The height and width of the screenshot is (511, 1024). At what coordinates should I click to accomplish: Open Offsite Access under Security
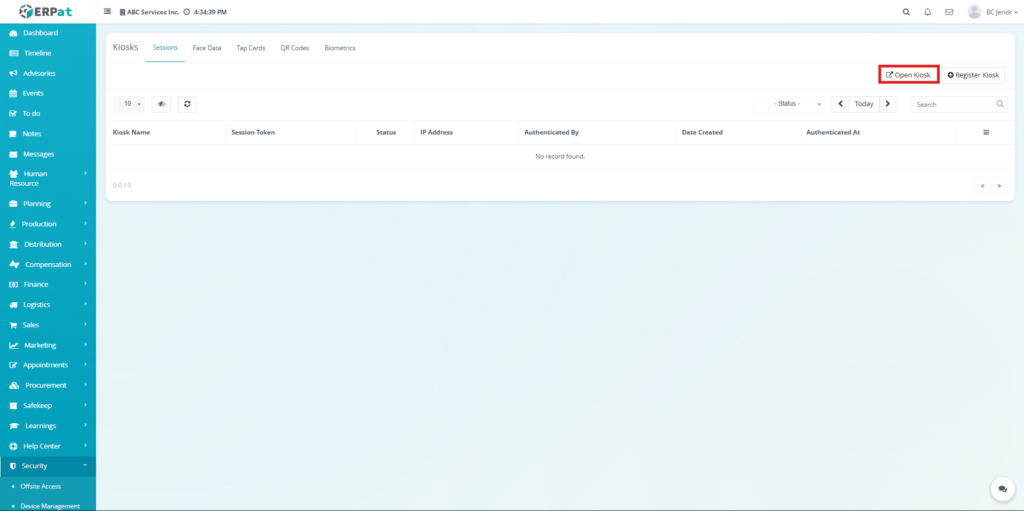point(41,486)
